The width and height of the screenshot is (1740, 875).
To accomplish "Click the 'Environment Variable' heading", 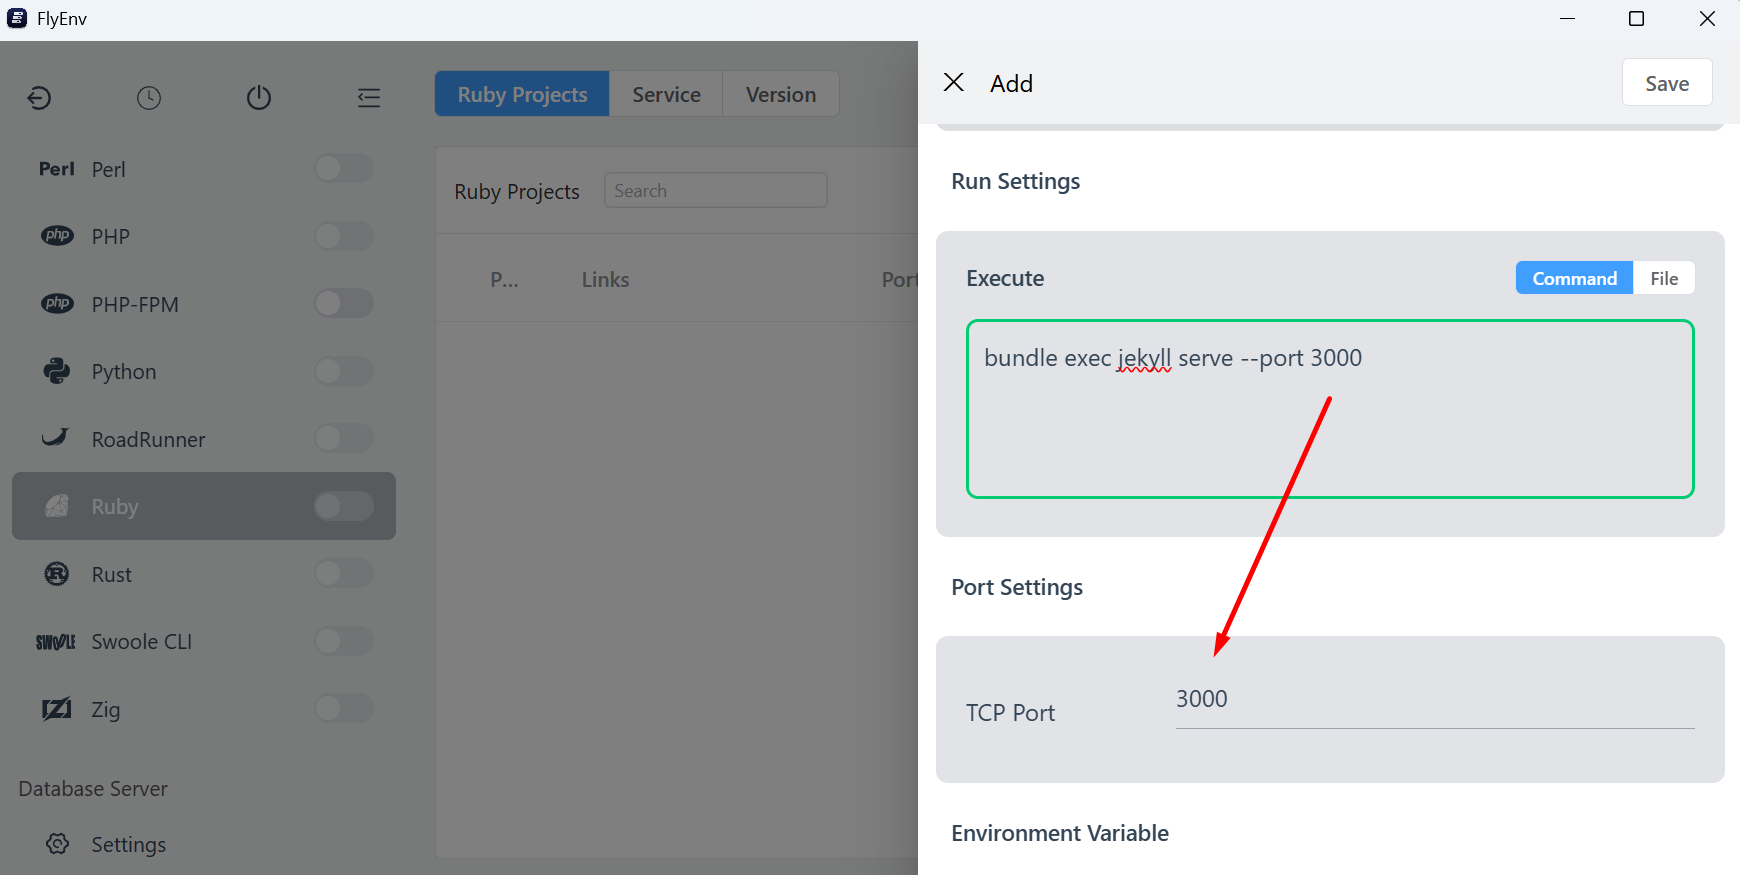I will (x=1060, y=833).
